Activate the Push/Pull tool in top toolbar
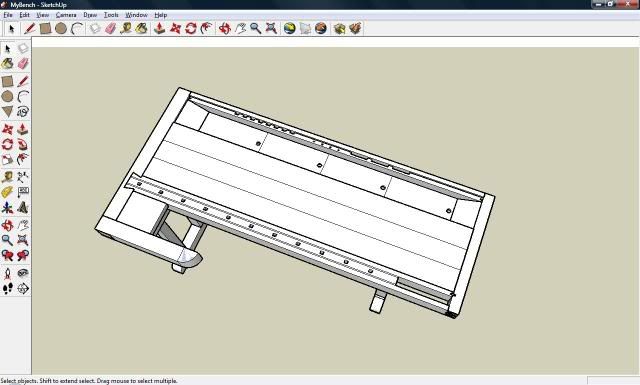Viewport: 640px width, 385px height. (x=160, y=29)
